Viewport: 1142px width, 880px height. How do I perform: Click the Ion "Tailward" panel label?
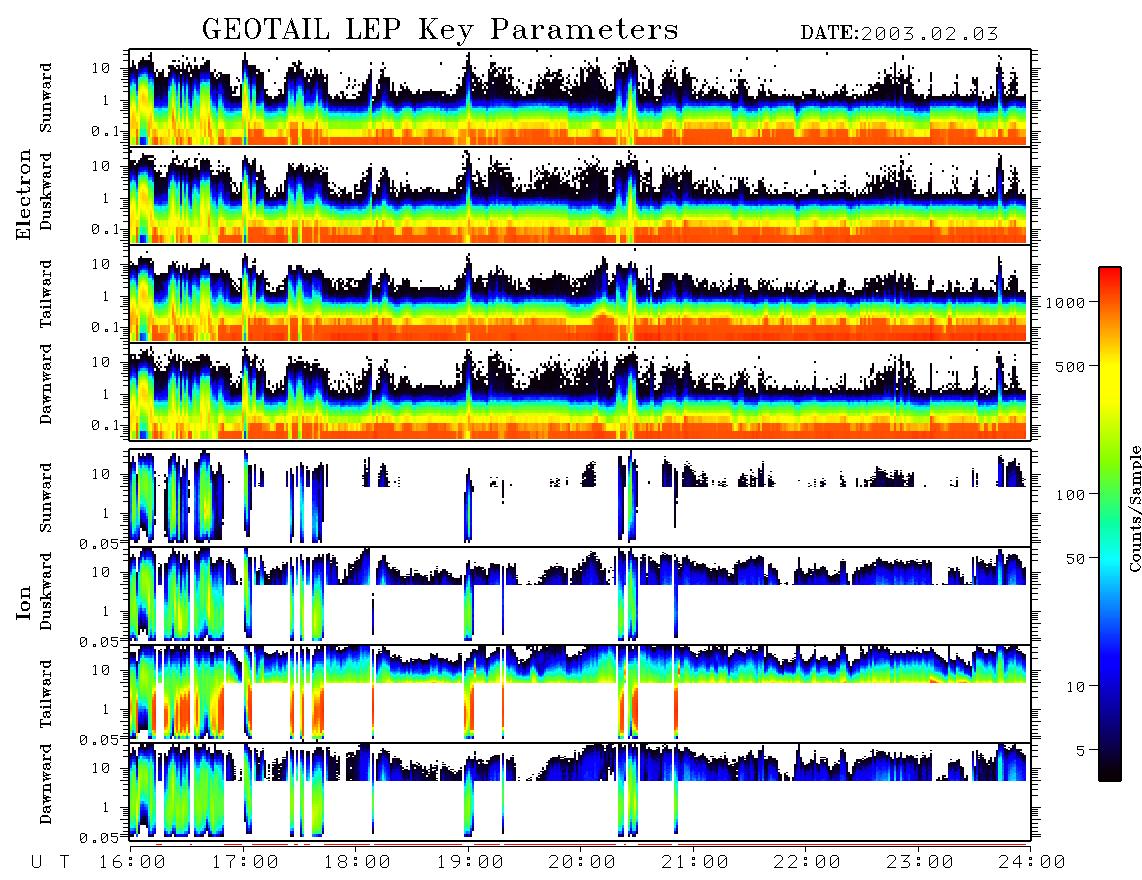46,693
